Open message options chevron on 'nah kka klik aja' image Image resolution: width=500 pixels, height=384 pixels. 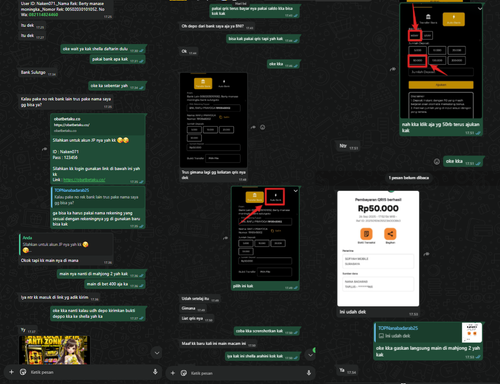(x=480, y=8)
